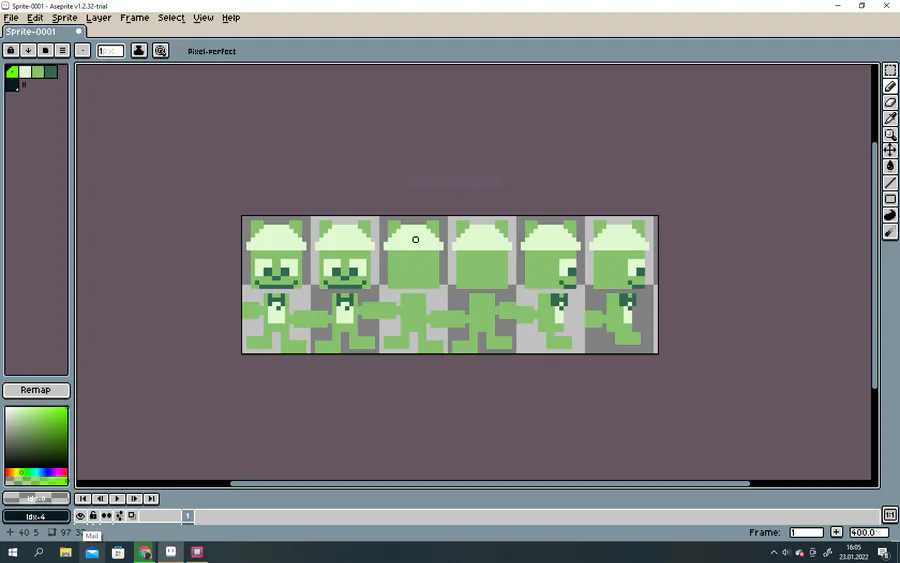
Task: Open the dynamics options button
Action: point(161,51)
